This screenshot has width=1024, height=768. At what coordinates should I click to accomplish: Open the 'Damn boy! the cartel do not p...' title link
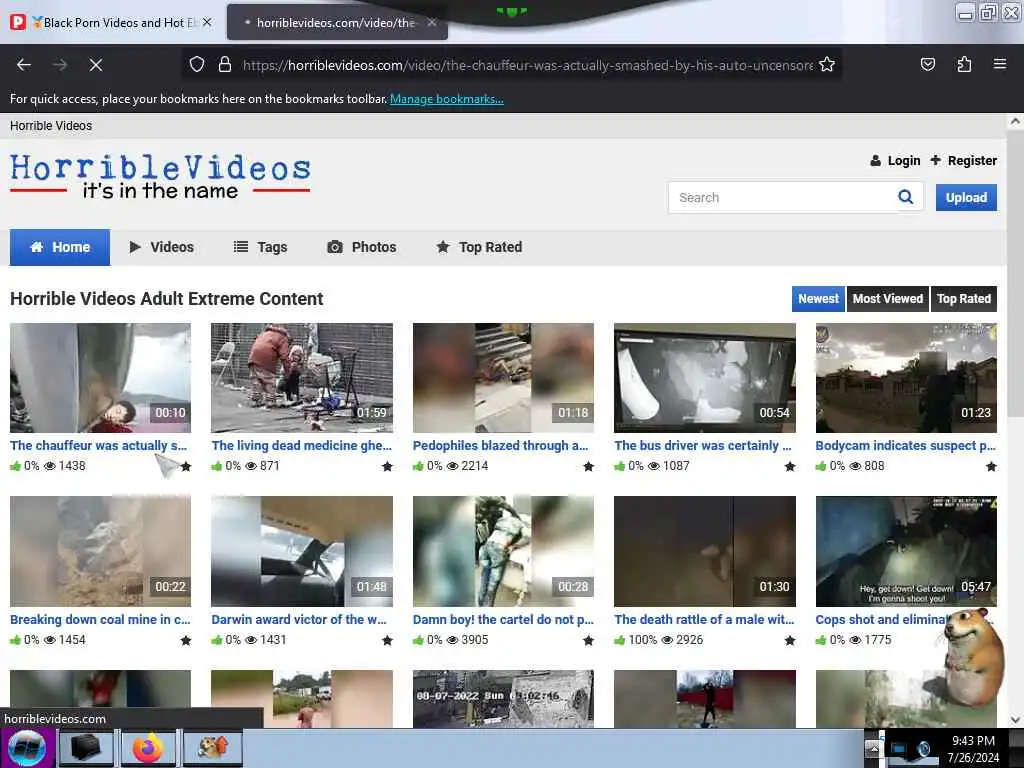pos(503,619)
